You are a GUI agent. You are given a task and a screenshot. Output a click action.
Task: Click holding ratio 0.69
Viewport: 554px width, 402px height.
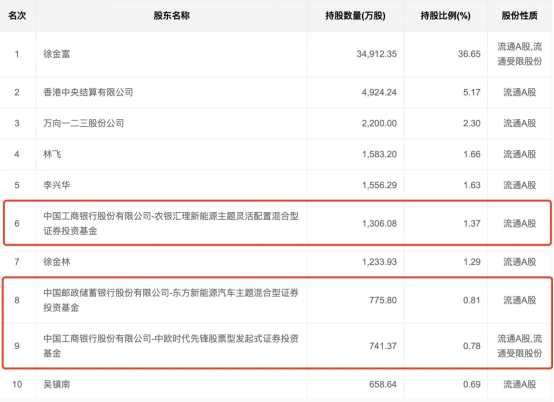pos(472,384)
